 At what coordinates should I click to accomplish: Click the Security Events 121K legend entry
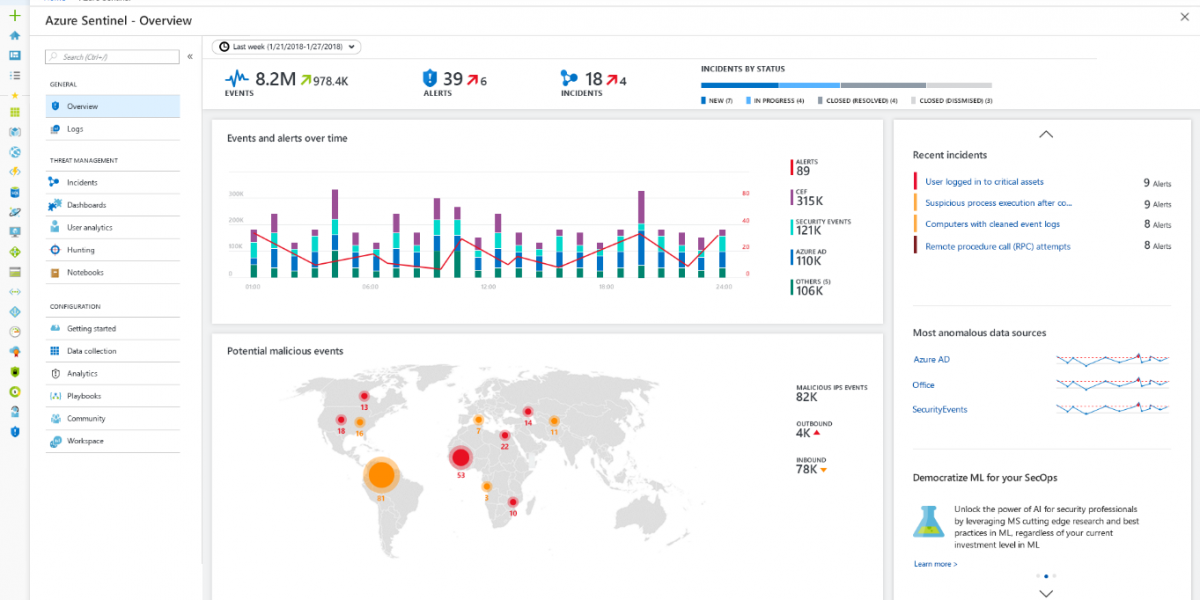coord(820,229)
